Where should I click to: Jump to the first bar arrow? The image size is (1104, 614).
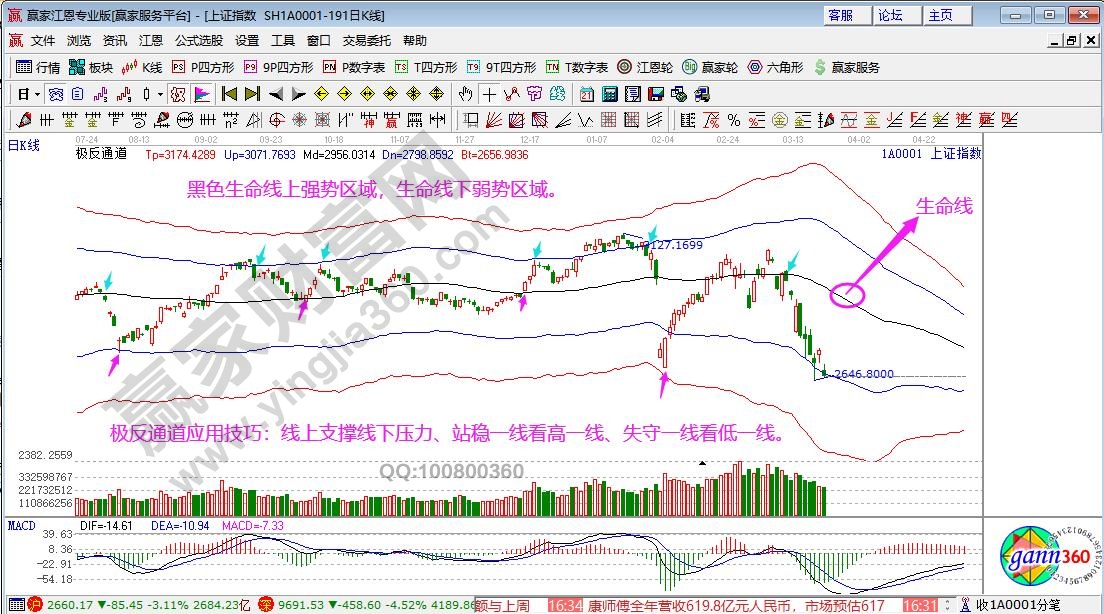(229, 94)
